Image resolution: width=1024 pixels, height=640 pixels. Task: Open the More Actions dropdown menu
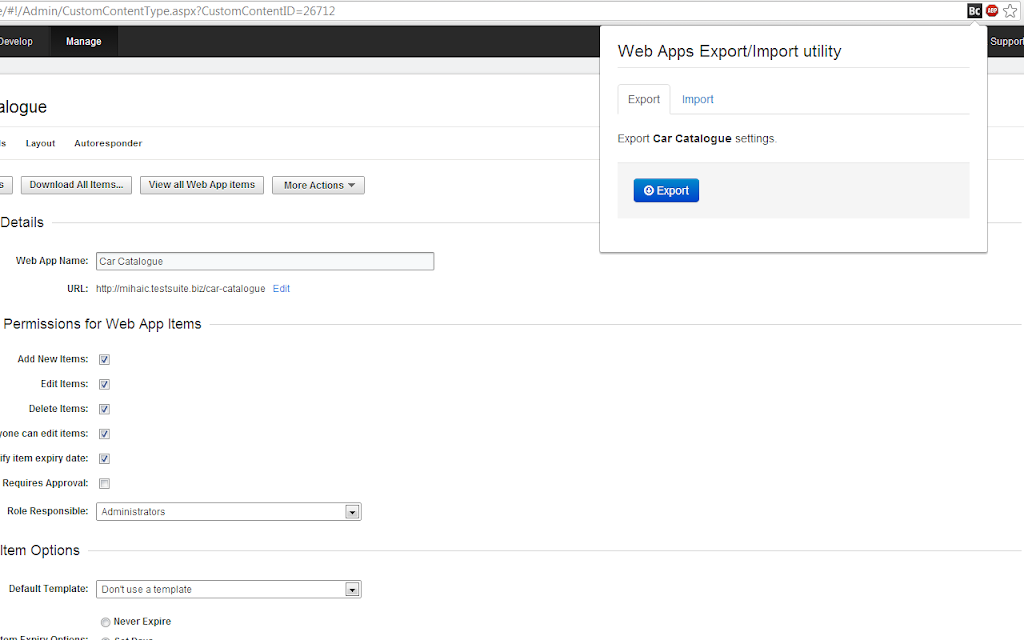pos(318,185)
